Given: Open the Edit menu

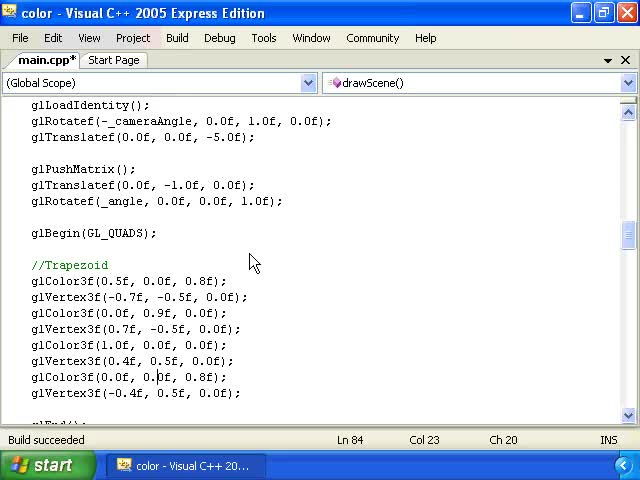Looking at the screenshot, I should [x=53, y=38].
